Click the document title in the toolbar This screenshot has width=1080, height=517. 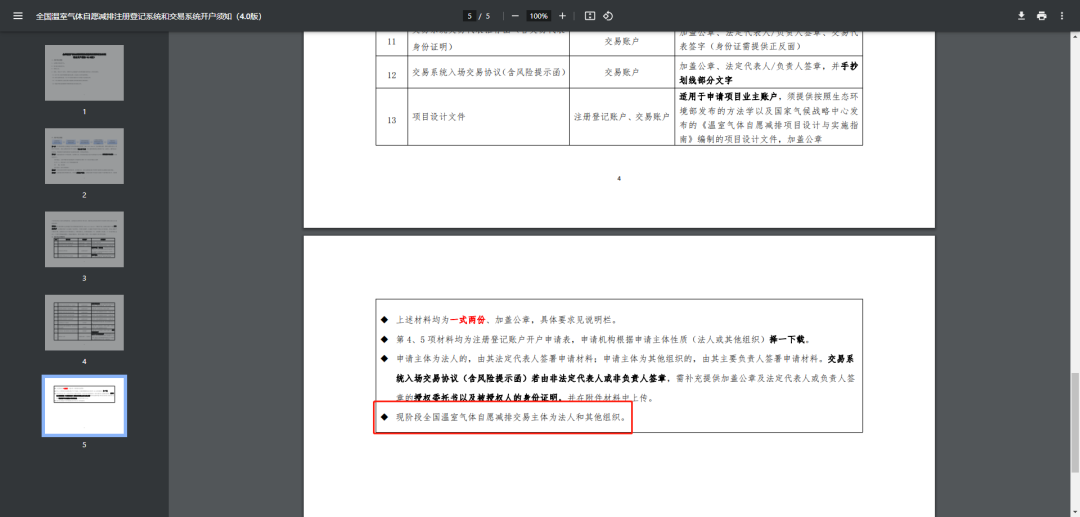click(149, 16)
